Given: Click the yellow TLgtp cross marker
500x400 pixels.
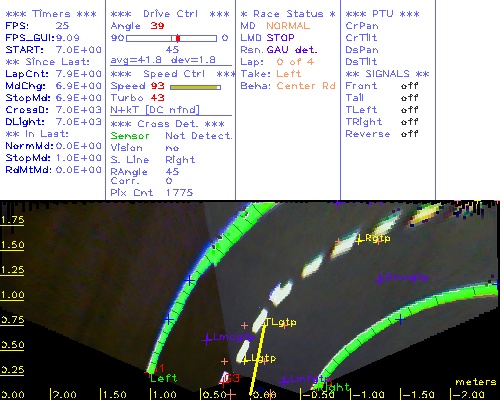Looking at the screenshot, I should (x=266, y=323).
